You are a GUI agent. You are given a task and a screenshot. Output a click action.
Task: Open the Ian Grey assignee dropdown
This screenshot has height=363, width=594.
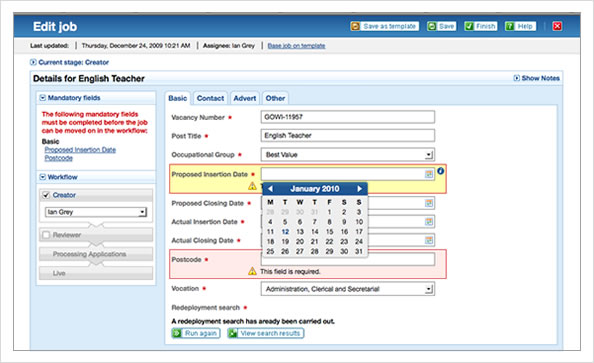[96, 212]
